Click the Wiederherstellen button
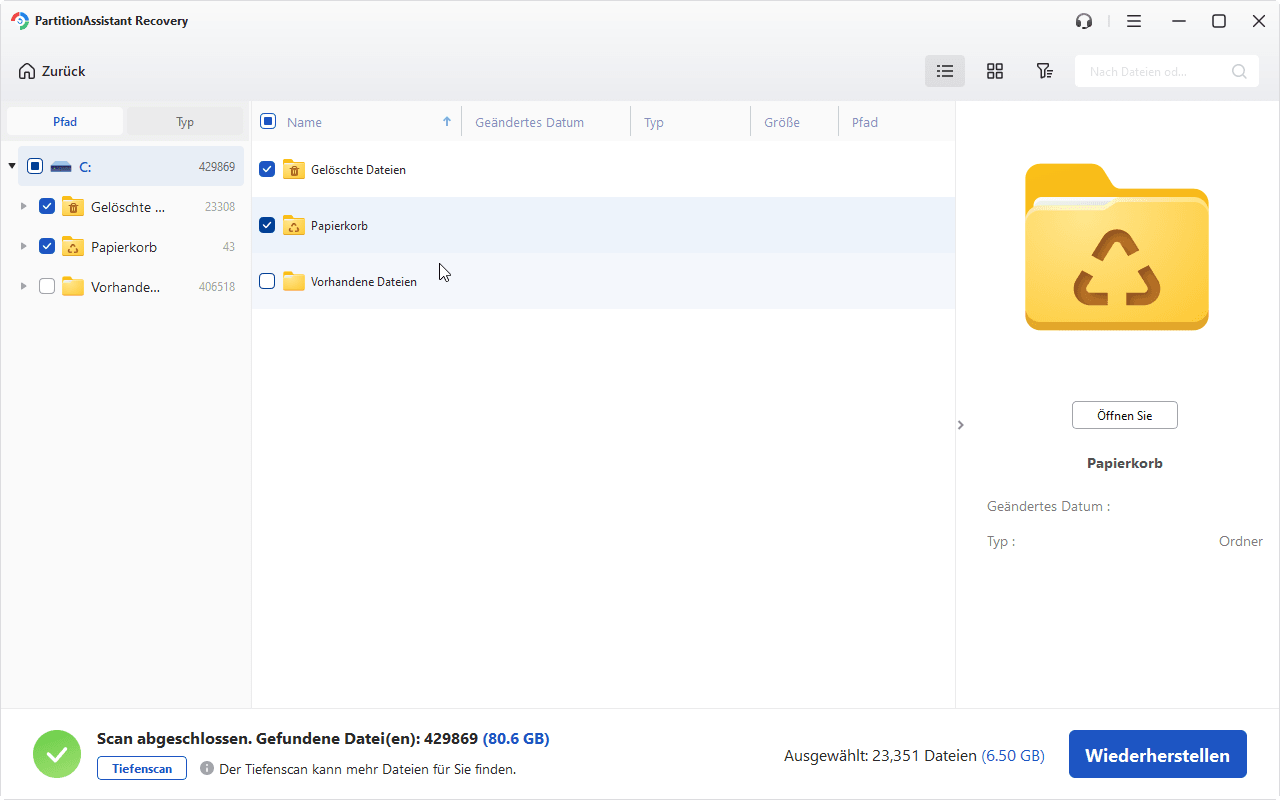 (1158, 755)
